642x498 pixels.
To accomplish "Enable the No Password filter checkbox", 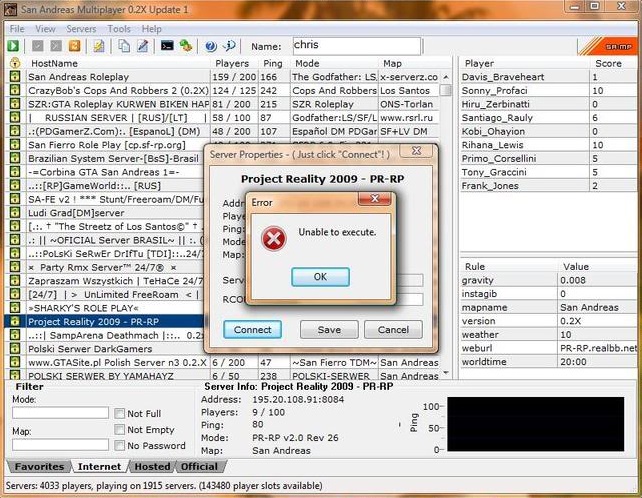I will (120, 446).
